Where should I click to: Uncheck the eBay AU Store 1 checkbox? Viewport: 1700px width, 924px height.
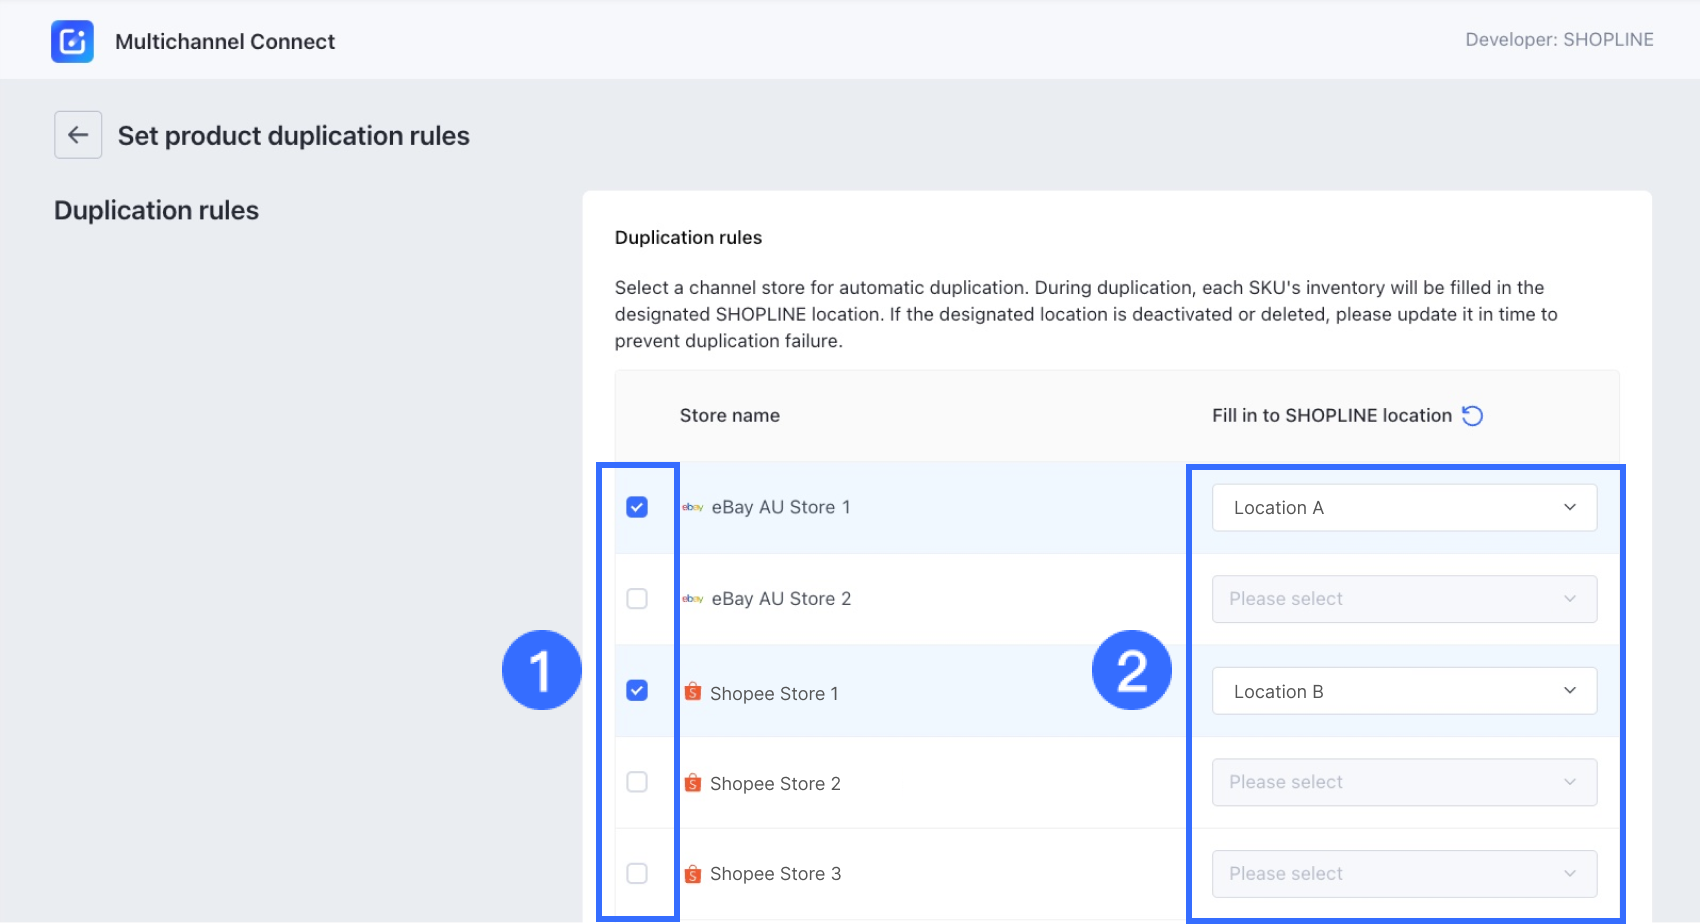[637, 507]
